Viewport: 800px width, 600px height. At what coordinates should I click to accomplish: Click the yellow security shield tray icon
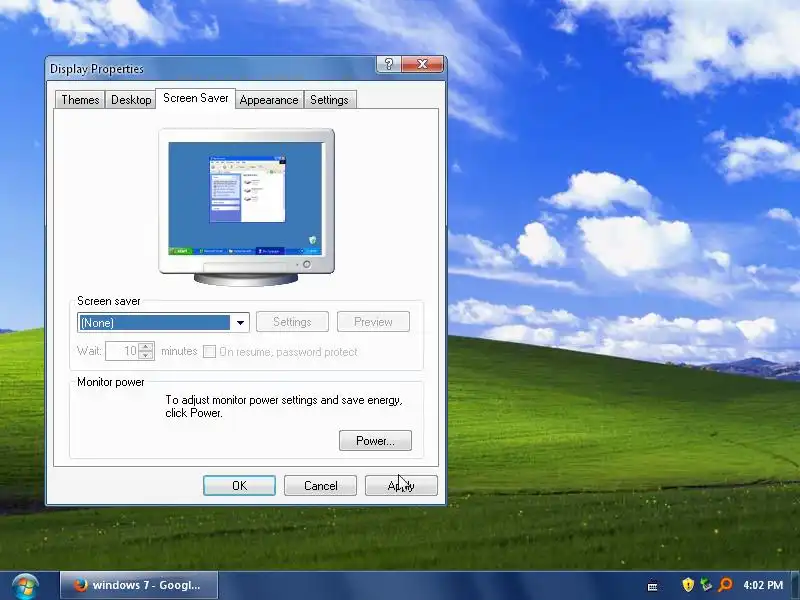688,585
